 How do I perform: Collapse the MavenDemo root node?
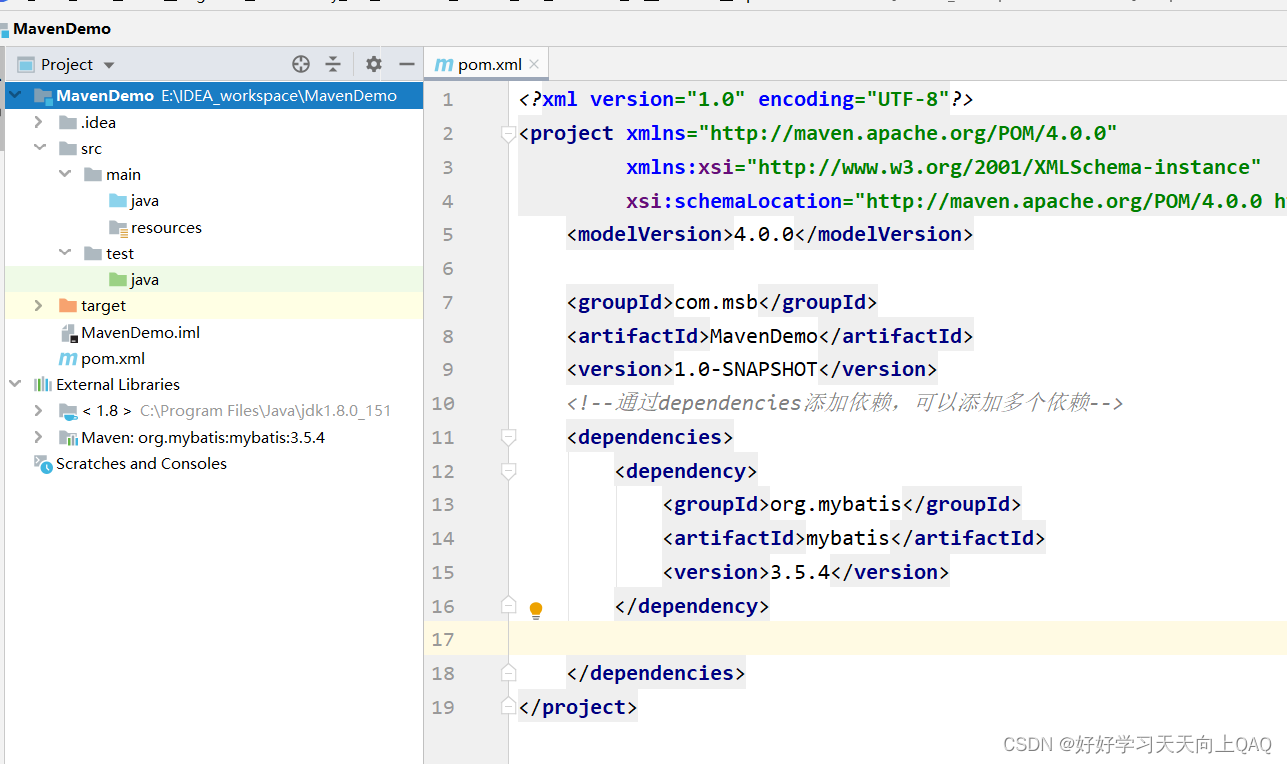pos(15,96)
